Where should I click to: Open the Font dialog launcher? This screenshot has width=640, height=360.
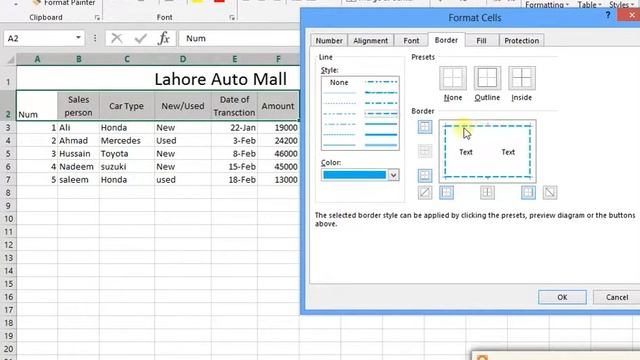pos(232,18)
